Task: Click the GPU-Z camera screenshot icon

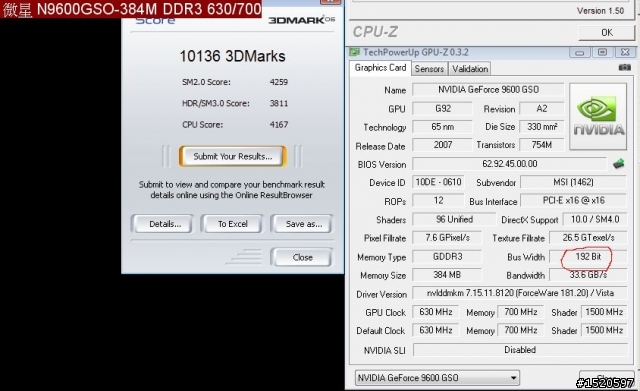Action: tap(624, 67)
